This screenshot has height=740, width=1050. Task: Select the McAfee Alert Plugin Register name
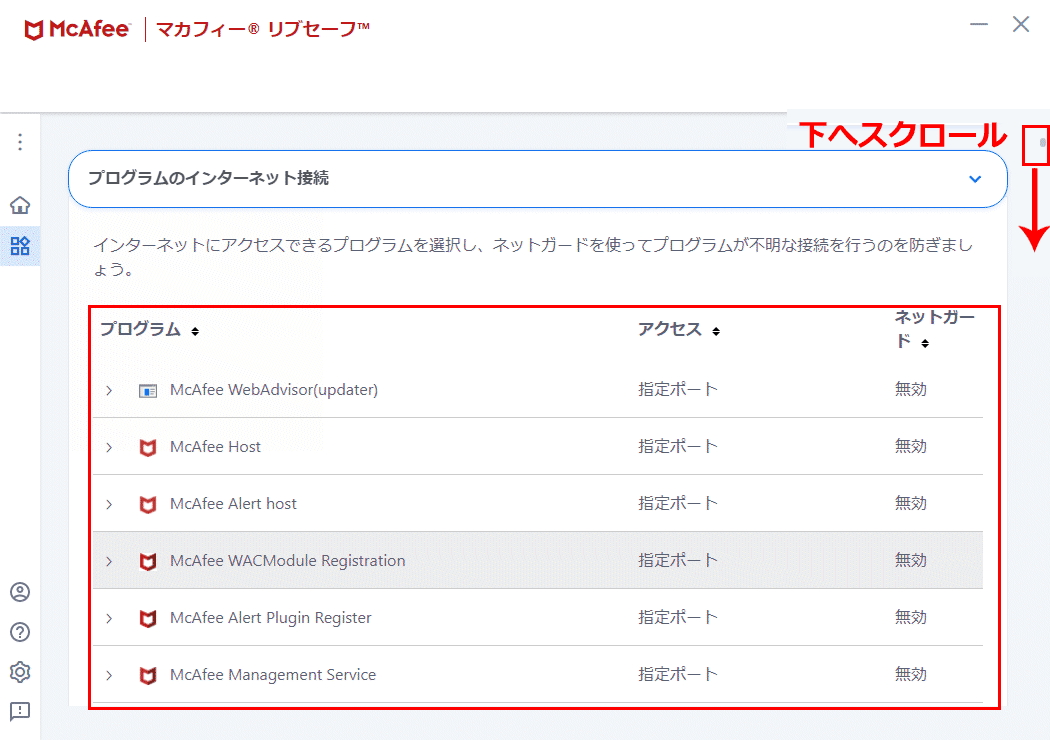[271, 617]
